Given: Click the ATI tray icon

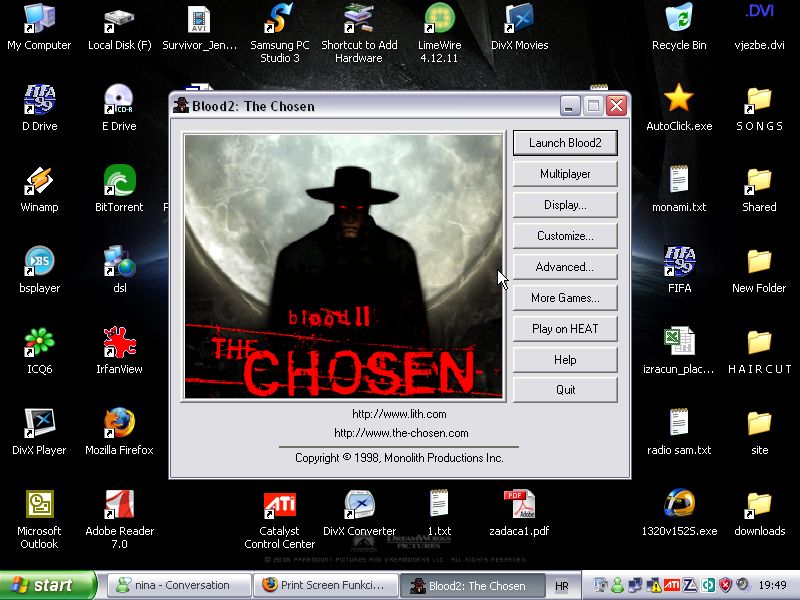Looking at the screenshot, I should click(671, 585).
